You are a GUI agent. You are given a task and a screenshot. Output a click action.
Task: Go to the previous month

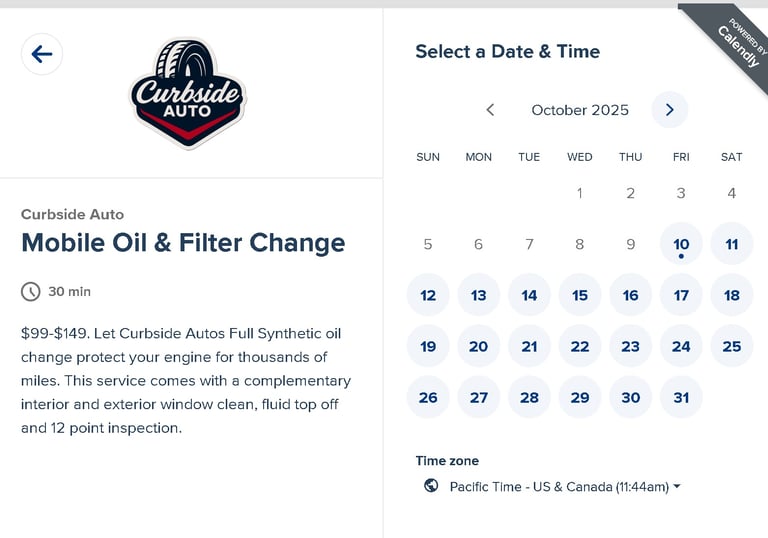click(x=490, y=110)
